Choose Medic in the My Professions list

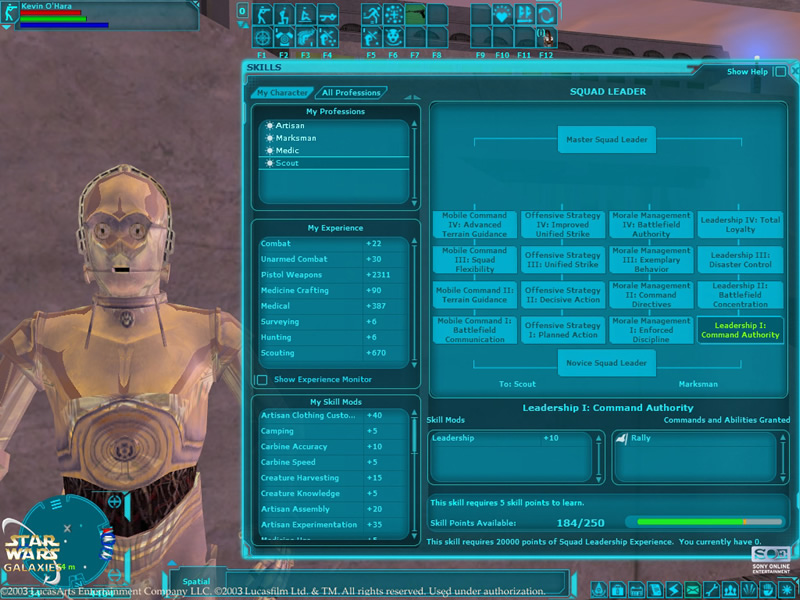287,151
